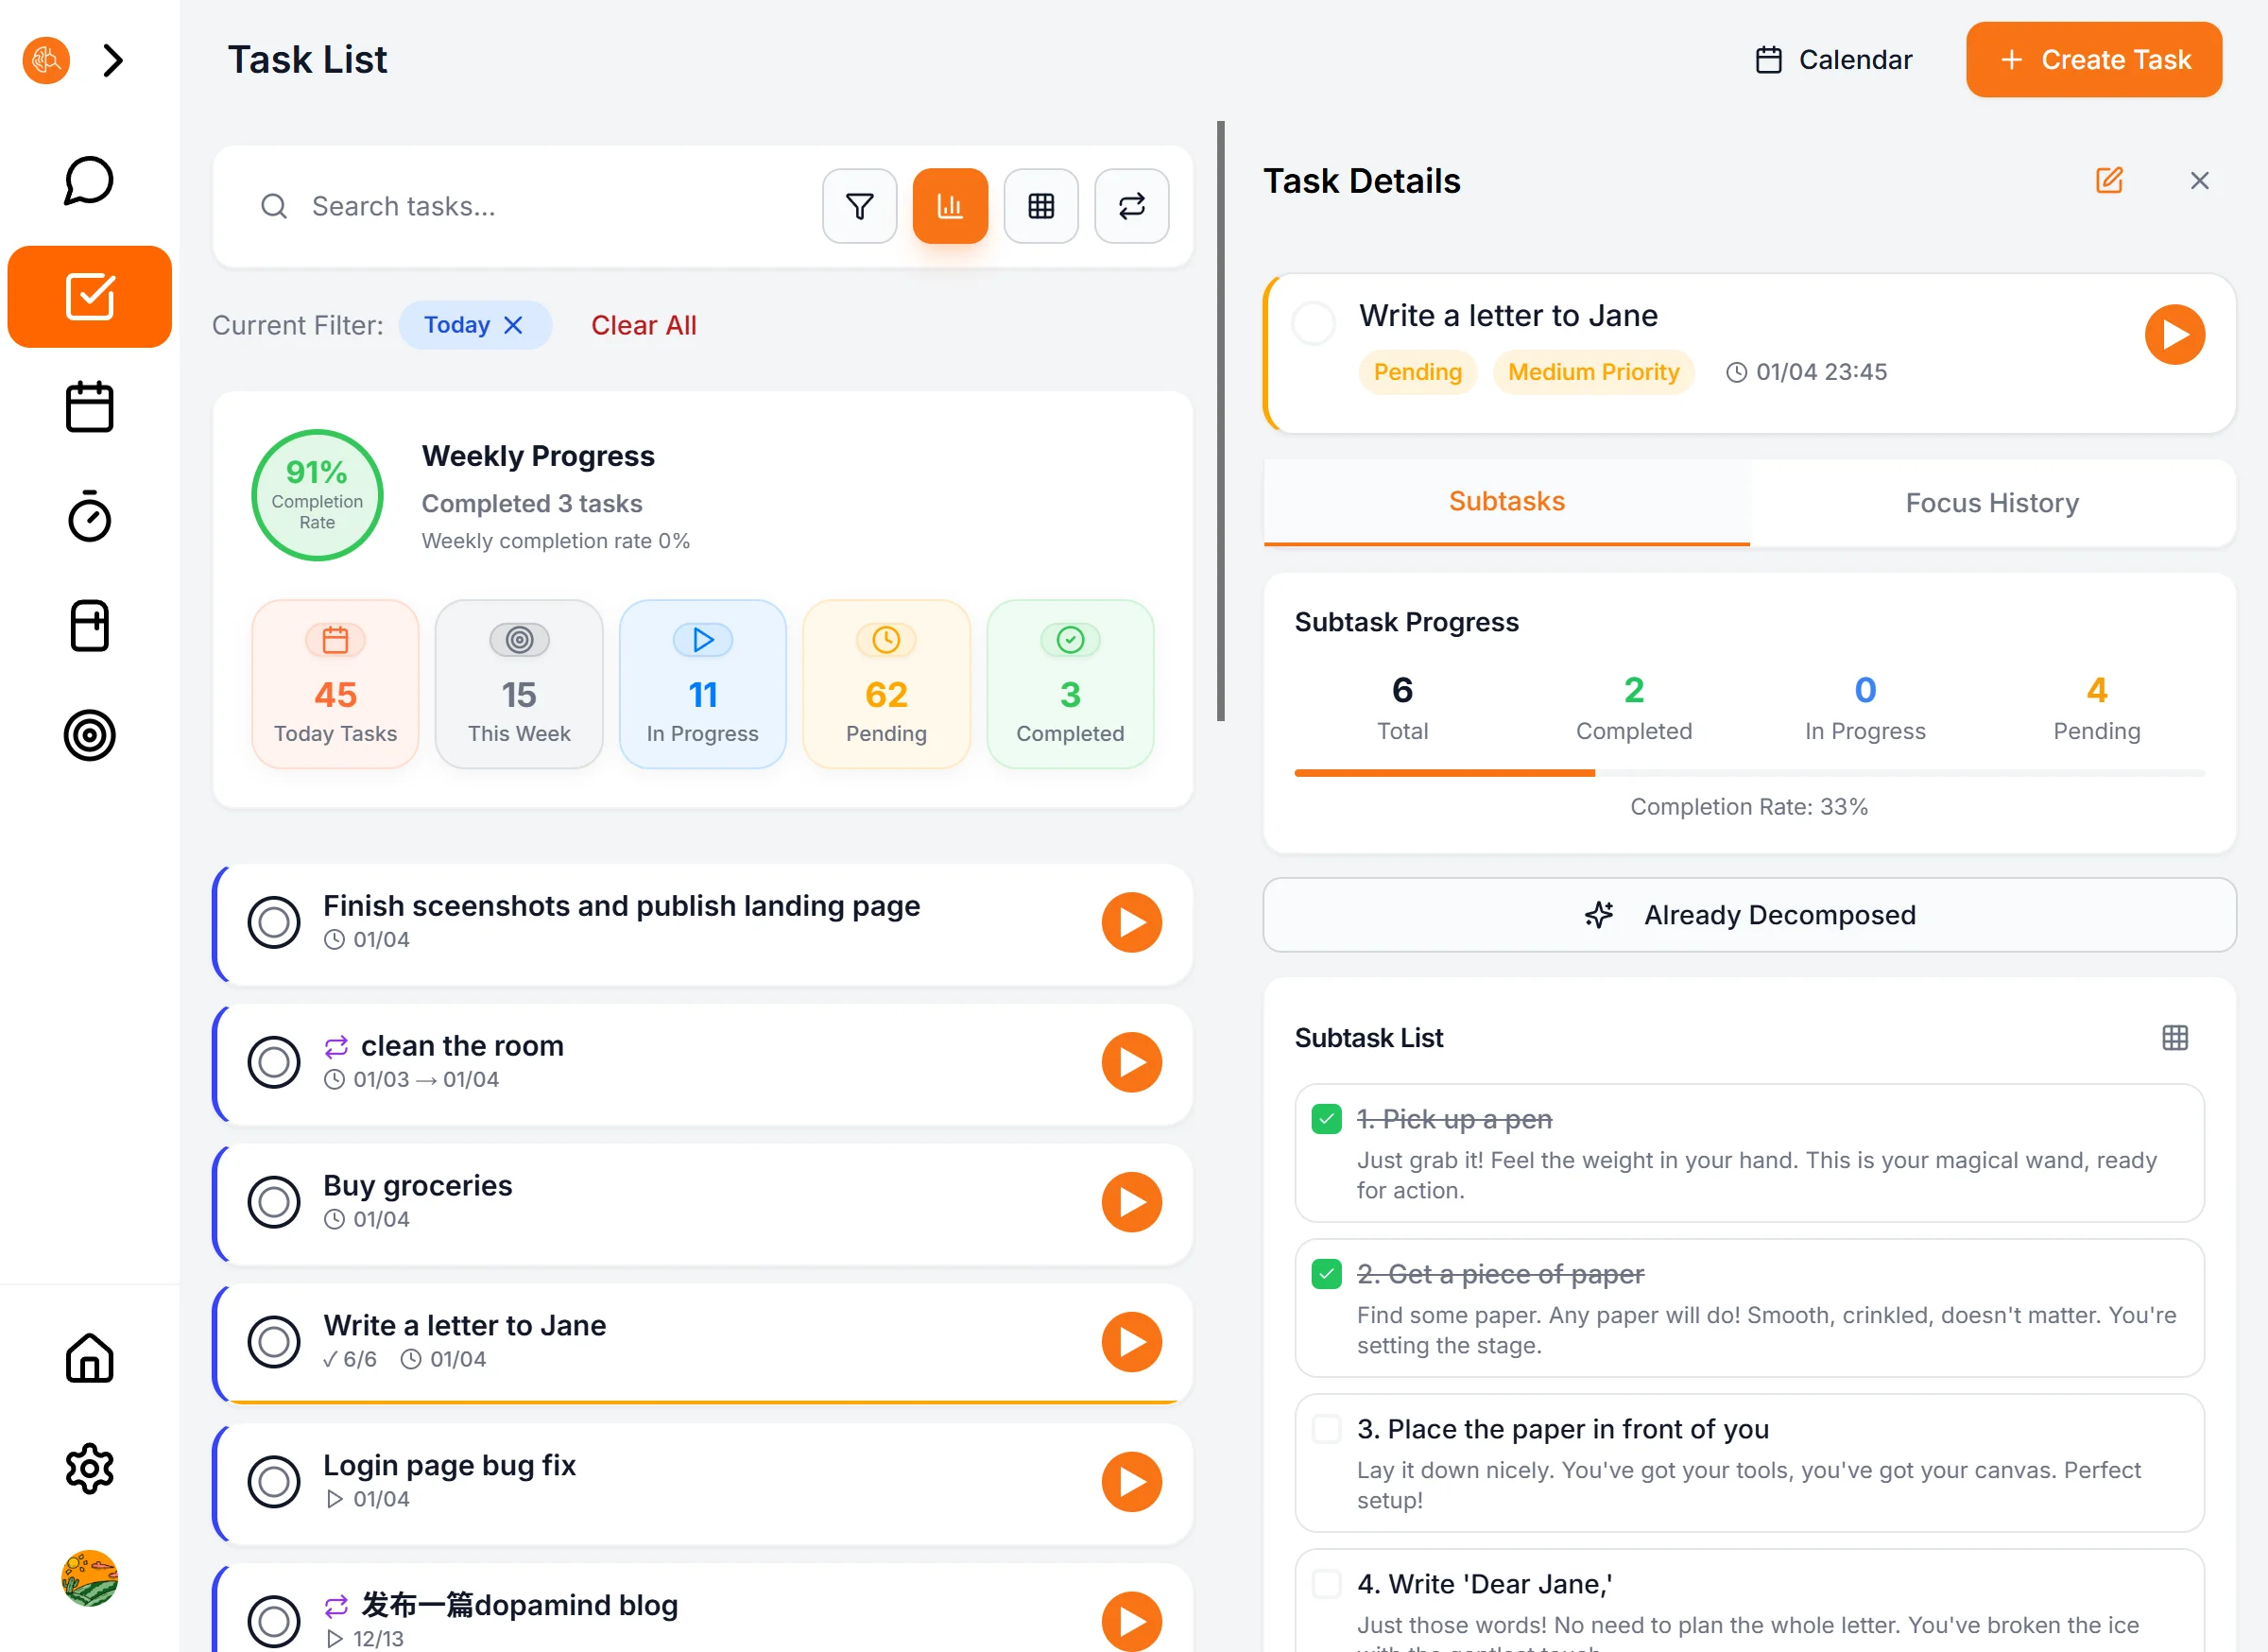This screenshot has width=2268, height=1652.
Task: Select the statistics chart view icon
Action: [950, 206]
